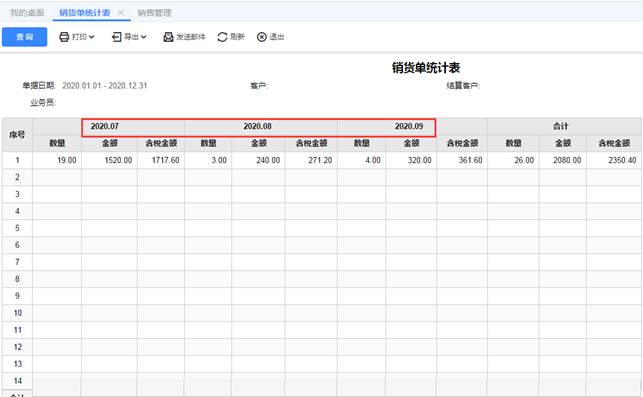The width and height of the screenshot is (643, 397).
Task: Click the 2080.00 total amount cell
Action: coord(563,160)
